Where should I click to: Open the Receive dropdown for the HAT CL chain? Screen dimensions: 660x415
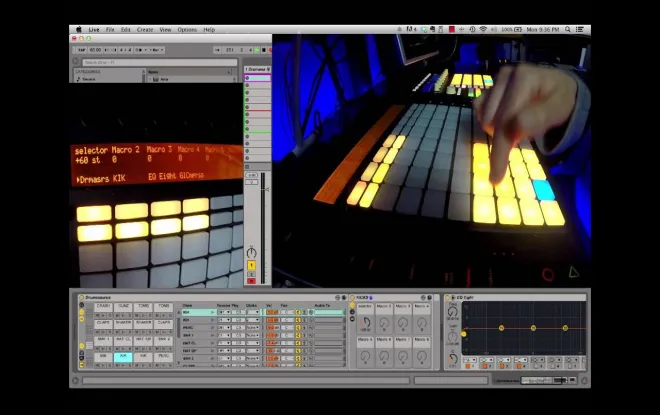(224, 343)
